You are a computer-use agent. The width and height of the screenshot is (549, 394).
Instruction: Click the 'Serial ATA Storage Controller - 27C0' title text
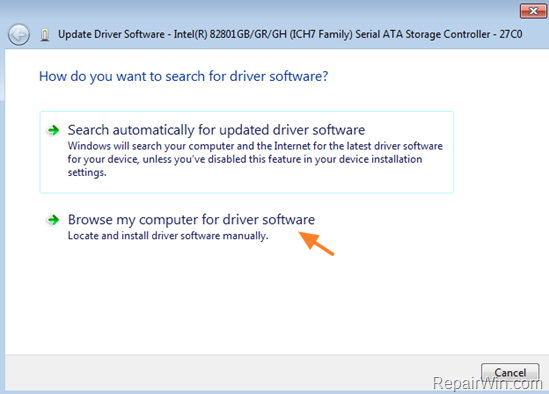tap(439, 34)
